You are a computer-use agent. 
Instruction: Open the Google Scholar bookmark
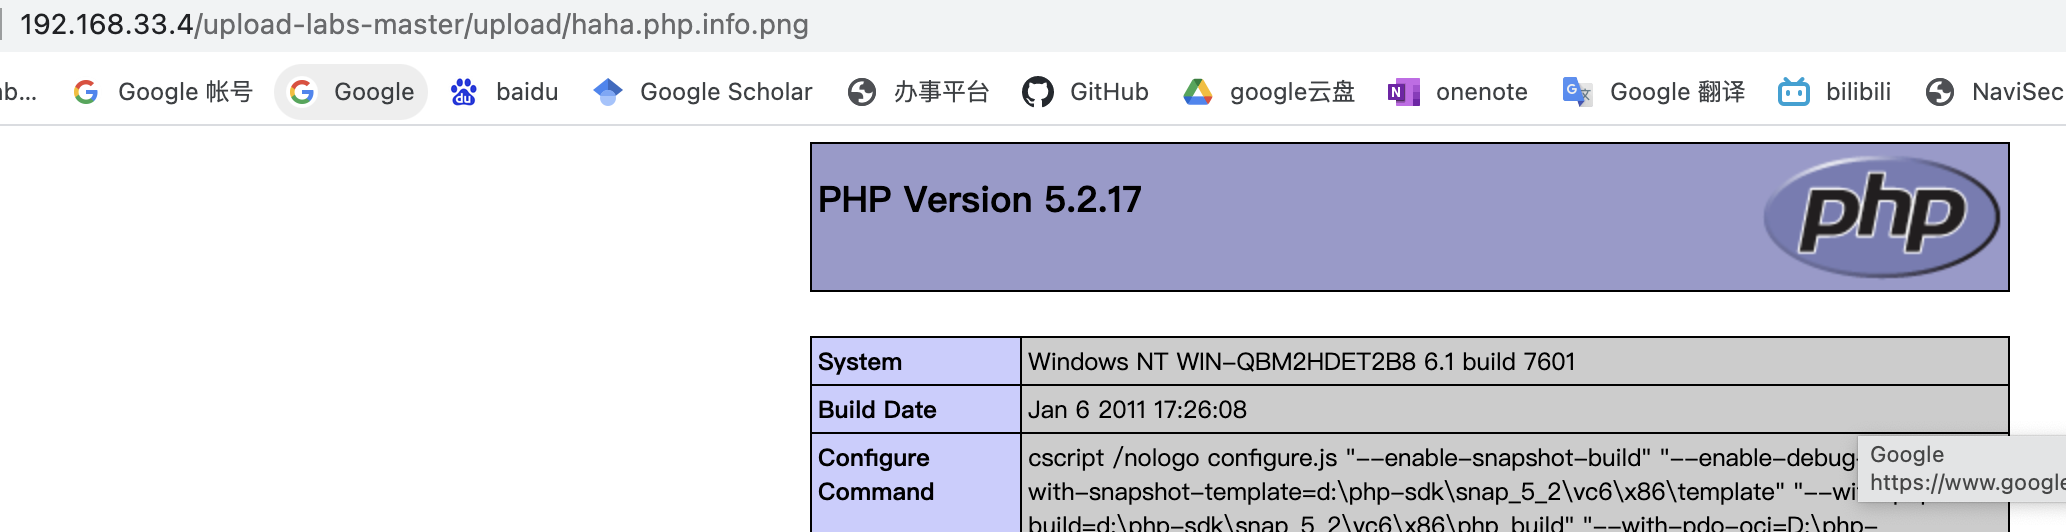click(x=703, y=92)
